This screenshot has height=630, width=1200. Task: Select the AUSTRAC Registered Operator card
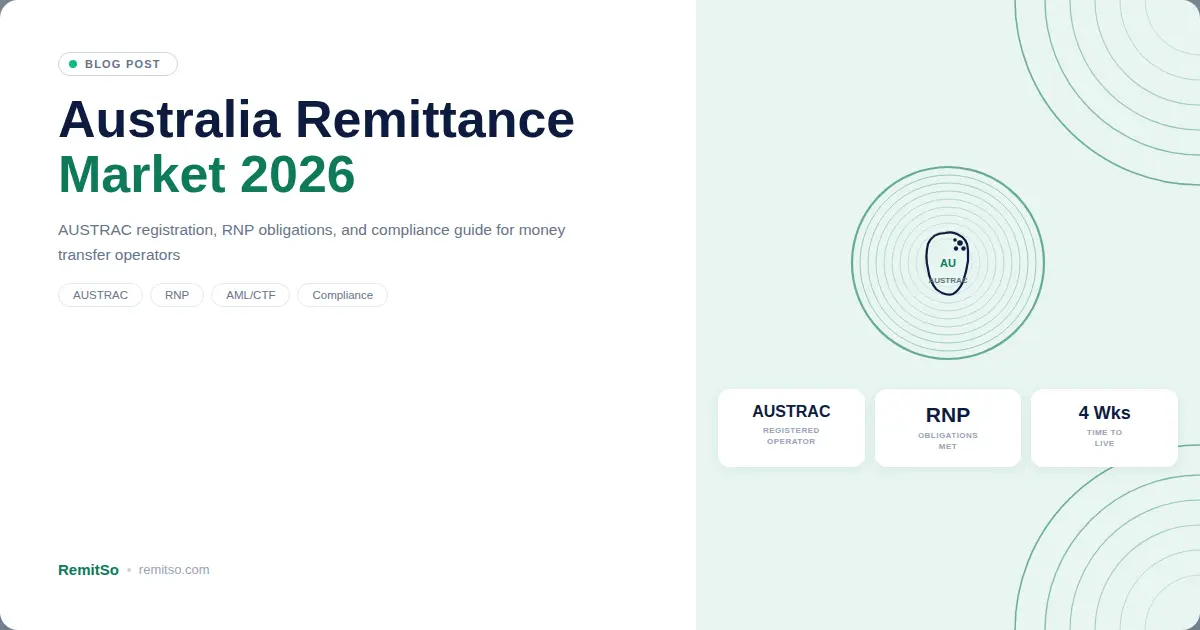(x=791, y=427)
